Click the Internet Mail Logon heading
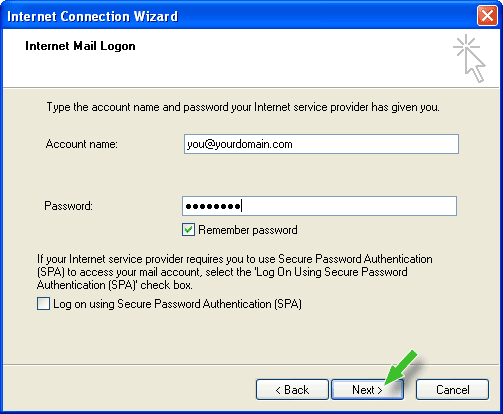The height and width of the screenshot is (414, 503). [x=80, y=46]
